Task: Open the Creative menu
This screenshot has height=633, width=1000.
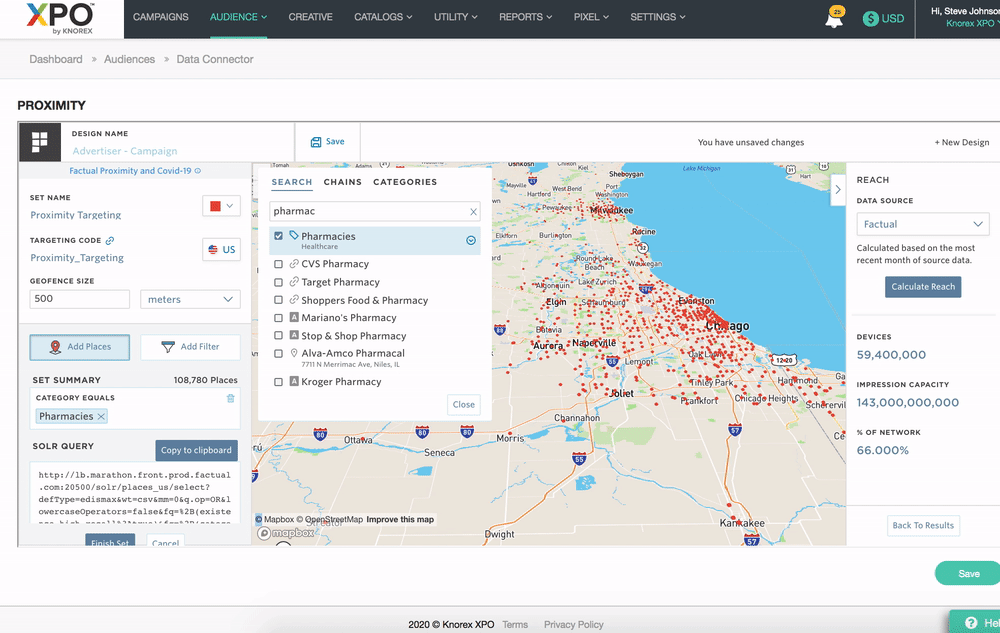Action: 310,17
